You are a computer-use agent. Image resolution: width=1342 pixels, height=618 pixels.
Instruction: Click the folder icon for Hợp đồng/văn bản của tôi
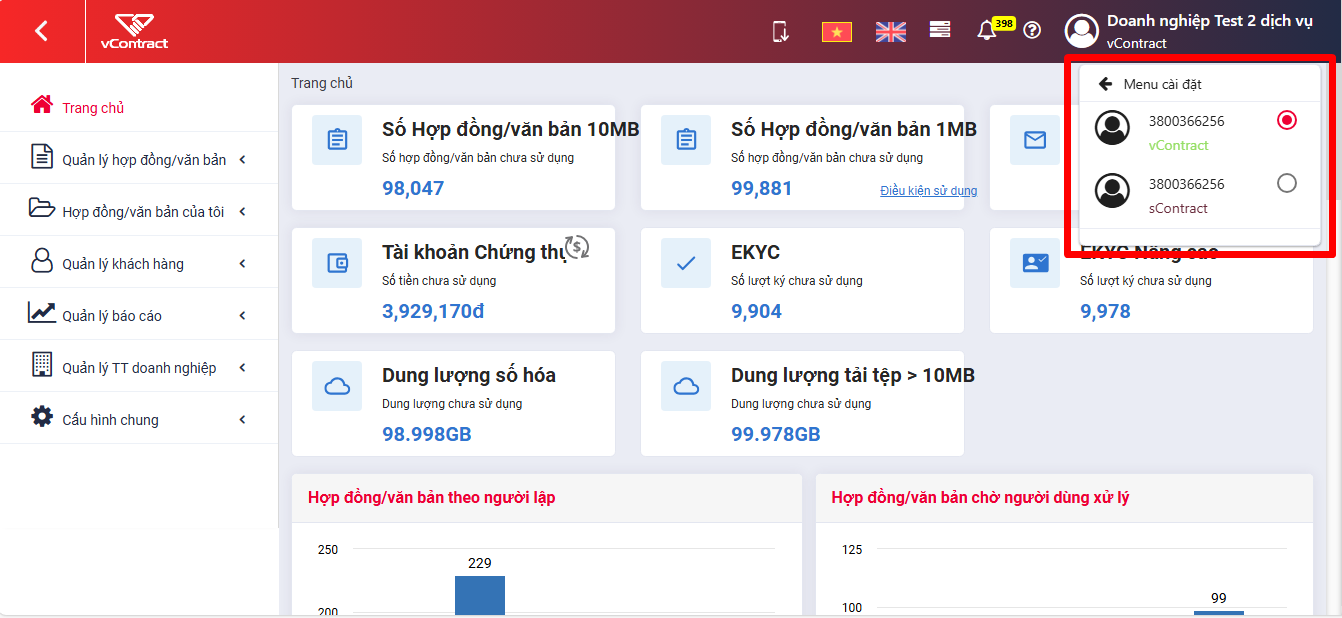(x=42, y=208)
